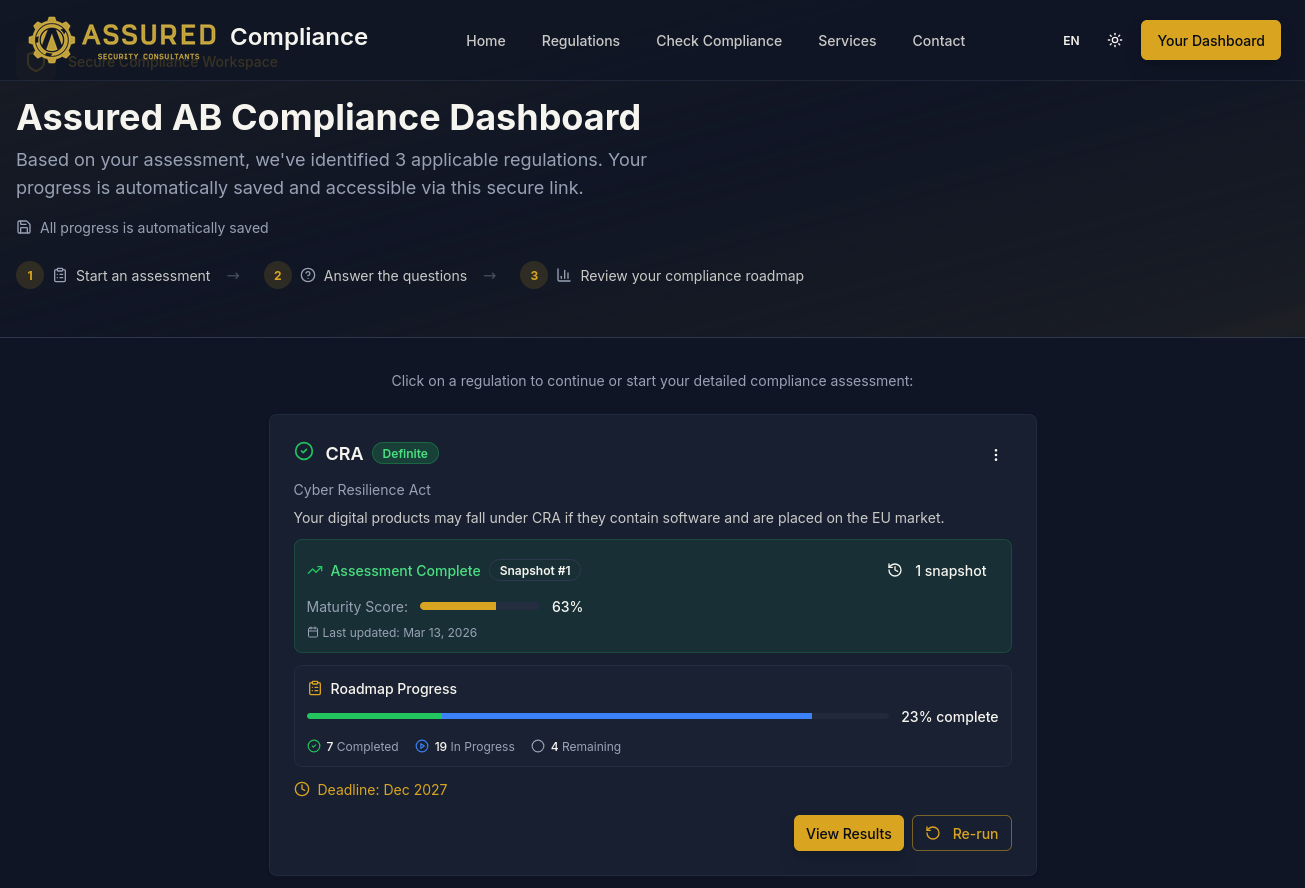Click the Answer the questions step label
Image resolution: width=1305 pixels, height=888 pixels.
(x=395, y=275)
